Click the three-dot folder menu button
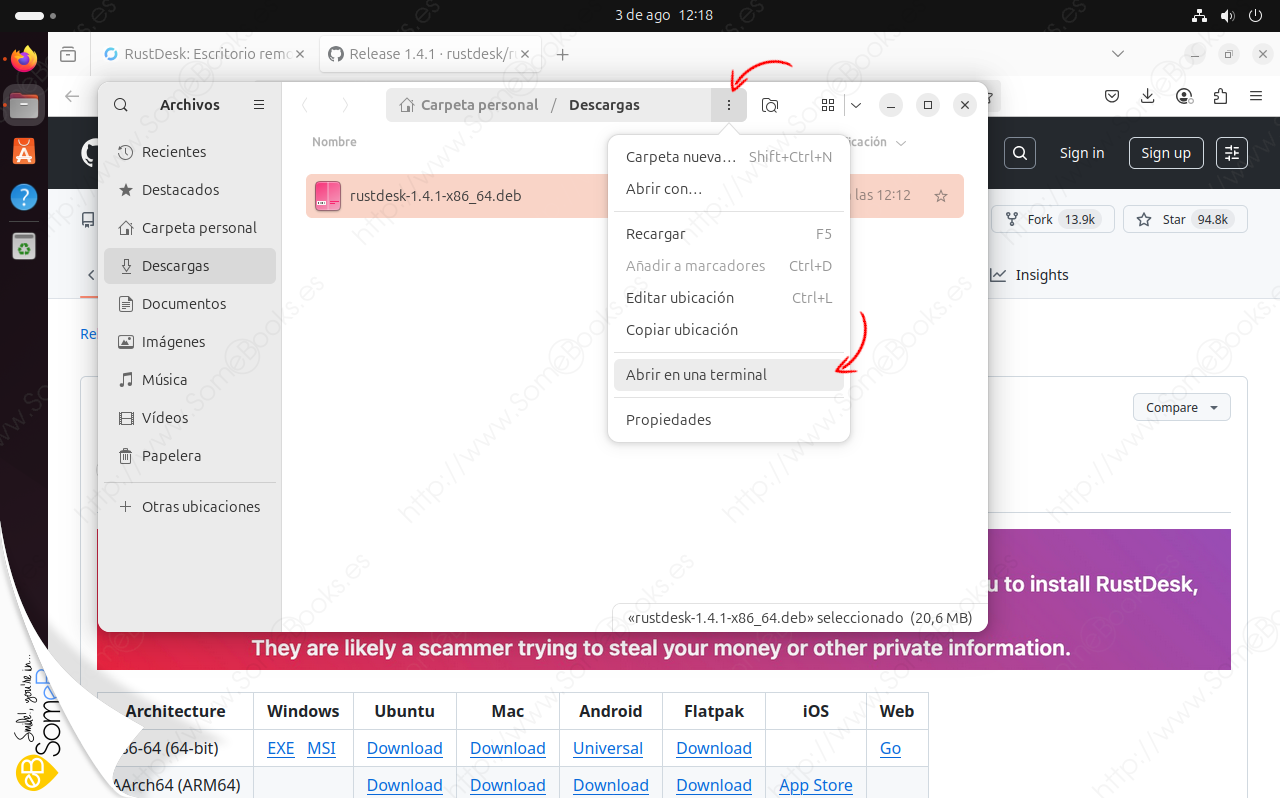Viewport: 1280px width, 798px height. (x=729, y=105)
